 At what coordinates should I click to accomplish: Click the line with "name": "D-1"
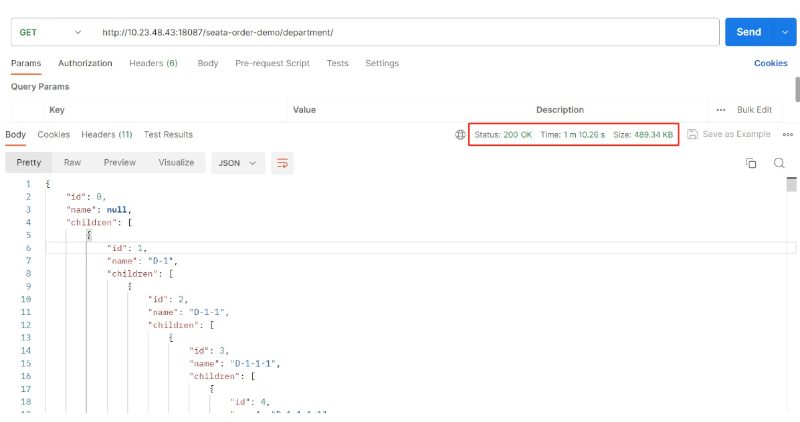(142, 261)
